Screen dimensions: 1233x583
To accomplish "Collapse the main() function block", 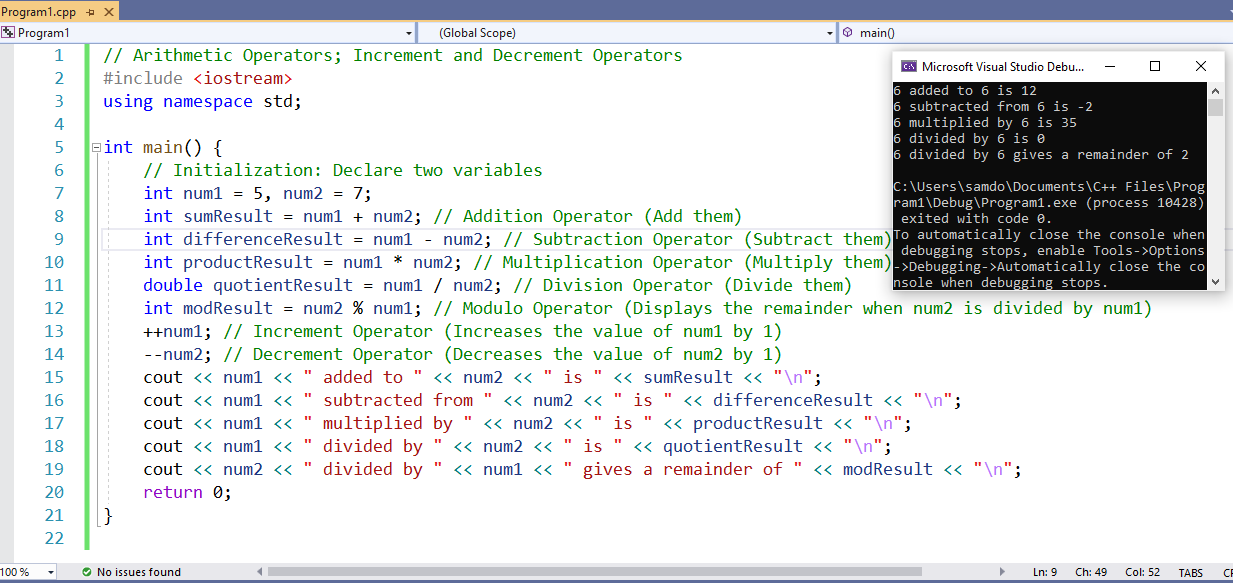I will pyautogui.click(x=95, y=147).
